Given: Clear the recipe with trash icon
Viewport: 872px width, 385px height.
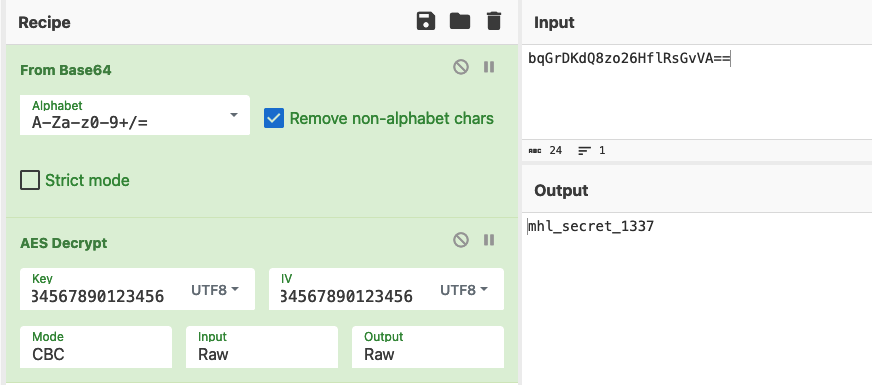Looking at the screenshot, I should pyautogui.click(x=493, y=22).
